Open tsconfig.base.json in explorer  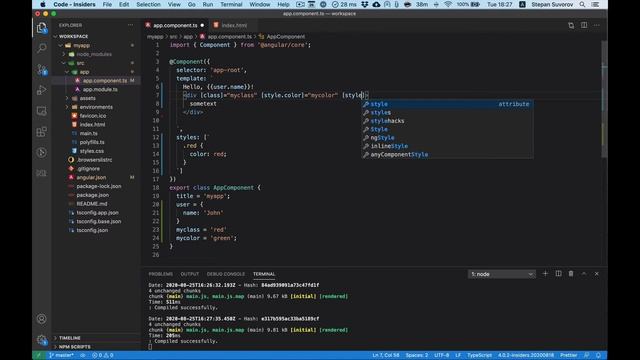[x=96, y=221]
